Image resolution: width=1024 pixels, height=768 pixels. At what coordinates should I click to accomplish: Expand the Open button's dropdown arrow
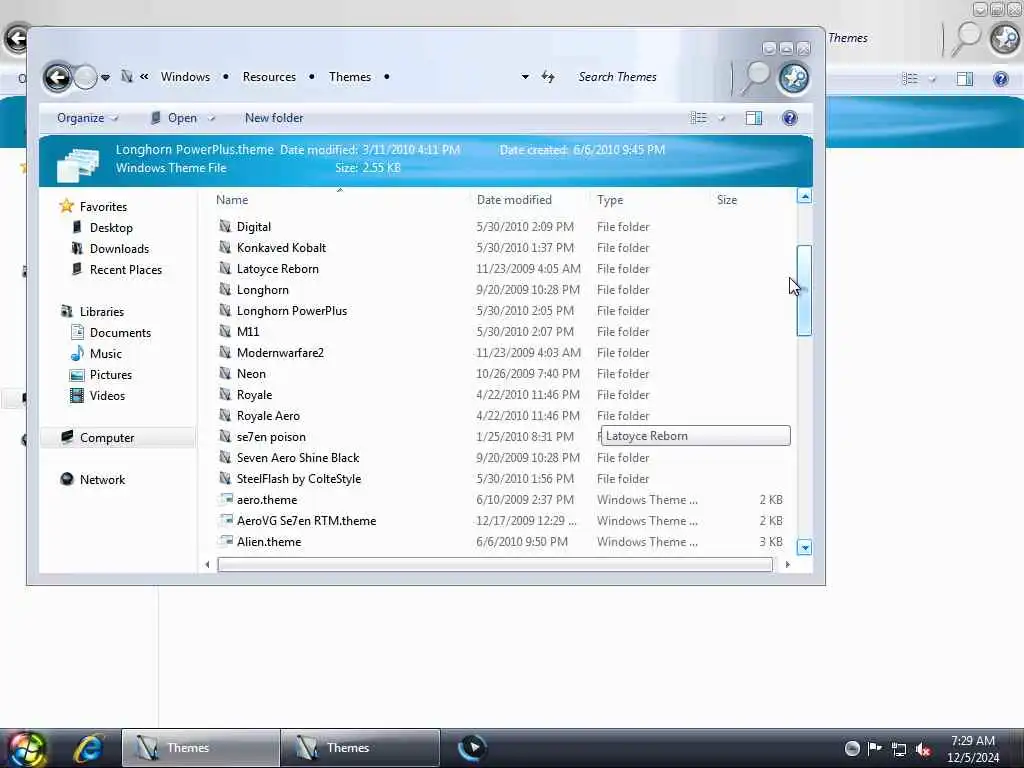[212, 119]
